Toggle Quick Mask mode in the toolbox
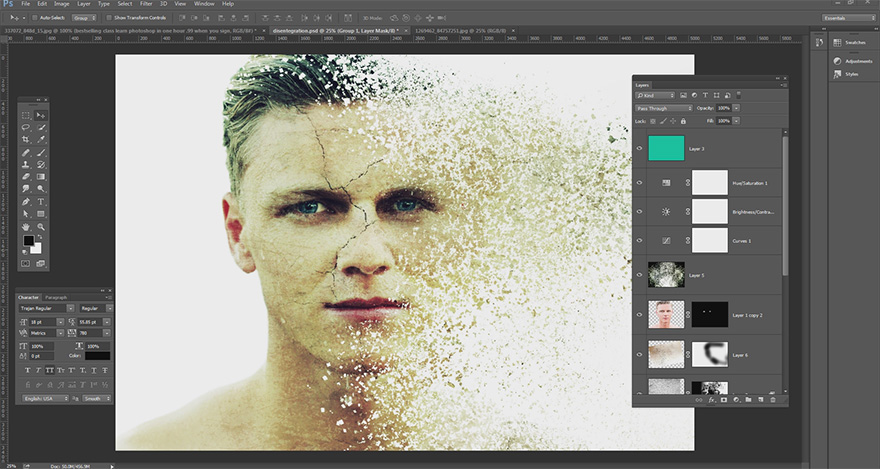 26,263
